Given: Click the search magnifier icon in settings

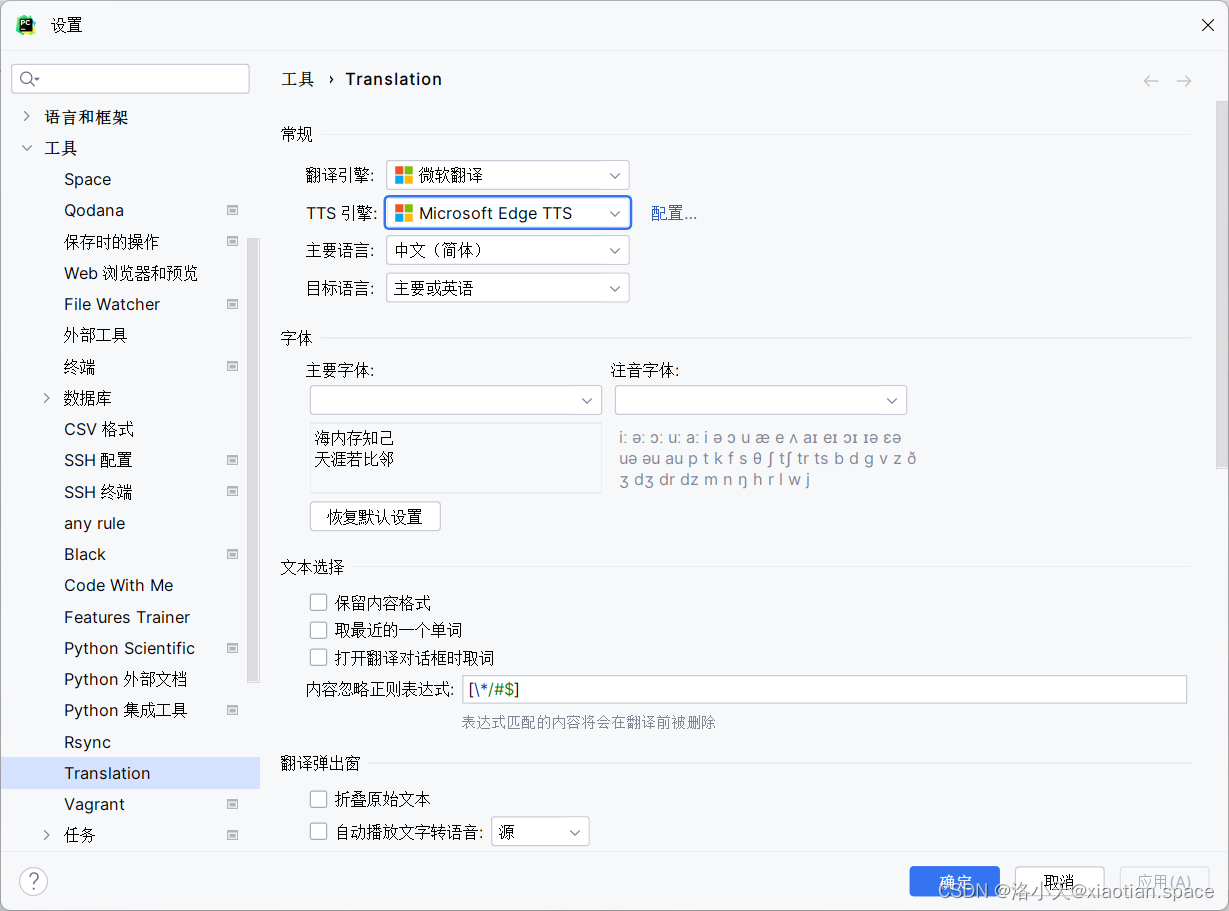Looking at the screenshot, I should (x=28, y=79).
